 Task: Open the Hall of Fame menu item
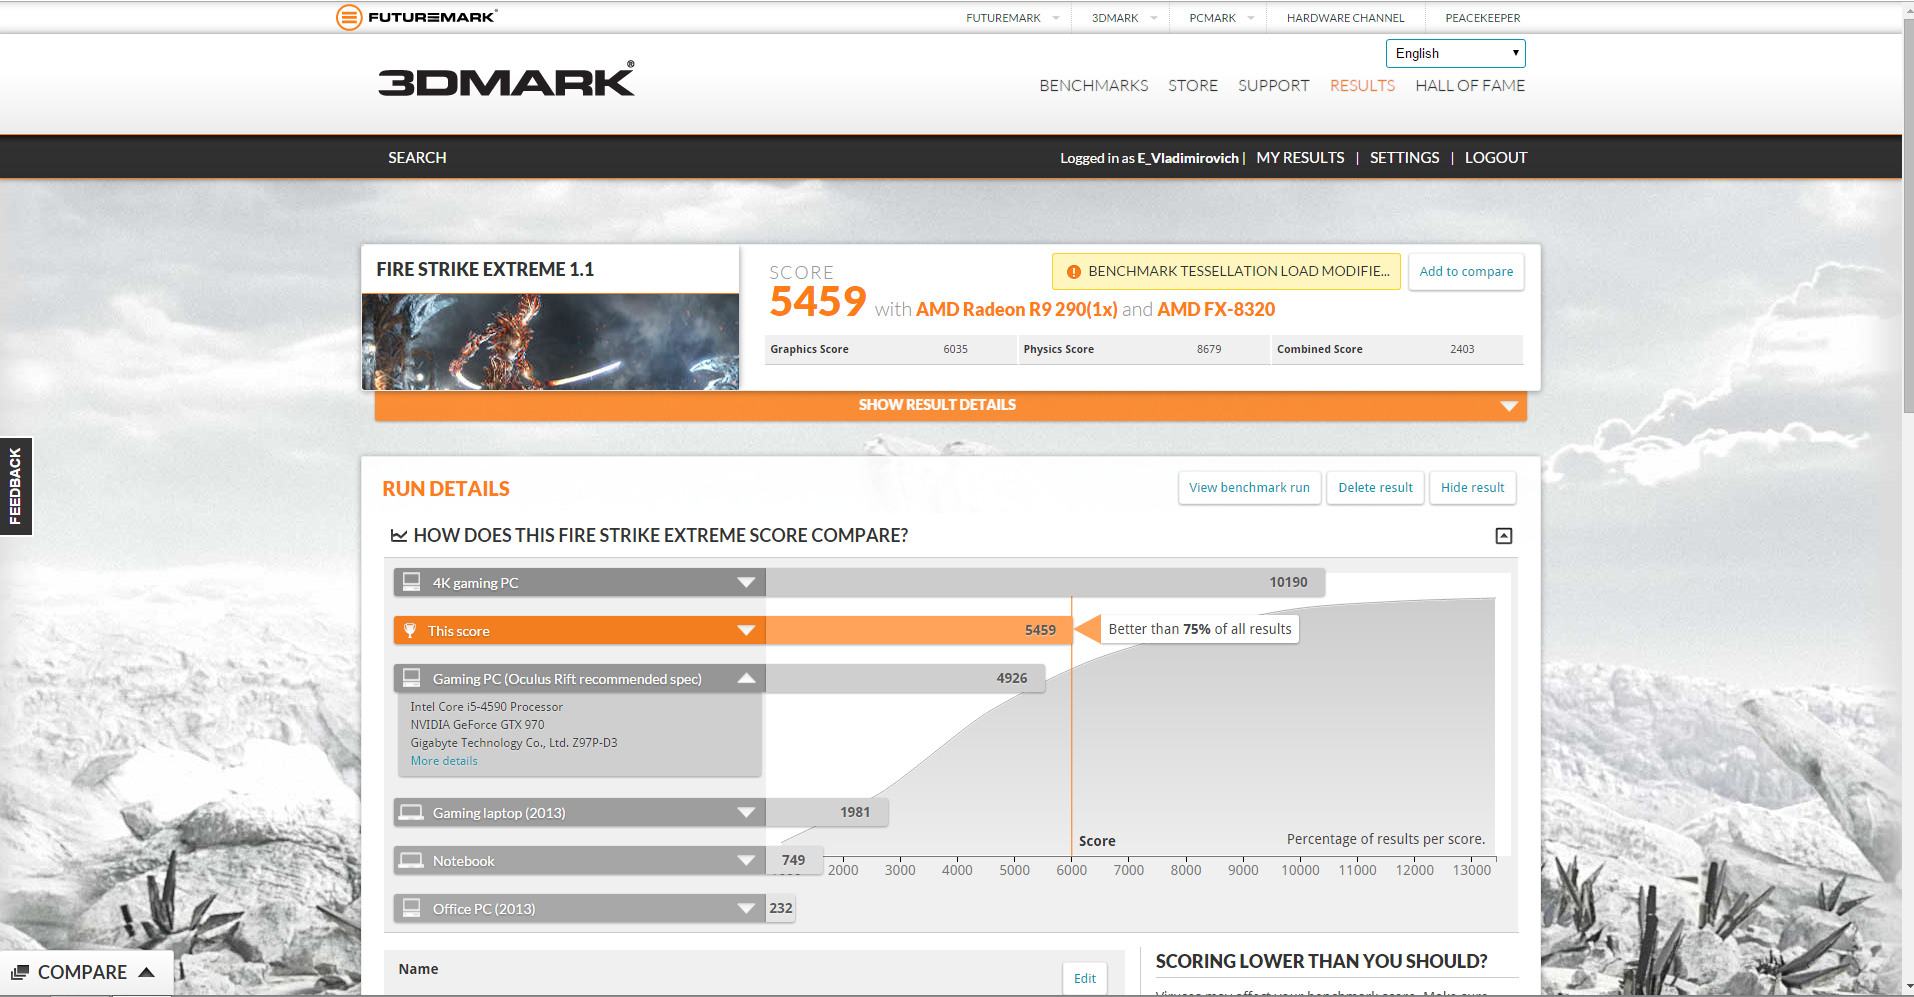click(1469, 85)
